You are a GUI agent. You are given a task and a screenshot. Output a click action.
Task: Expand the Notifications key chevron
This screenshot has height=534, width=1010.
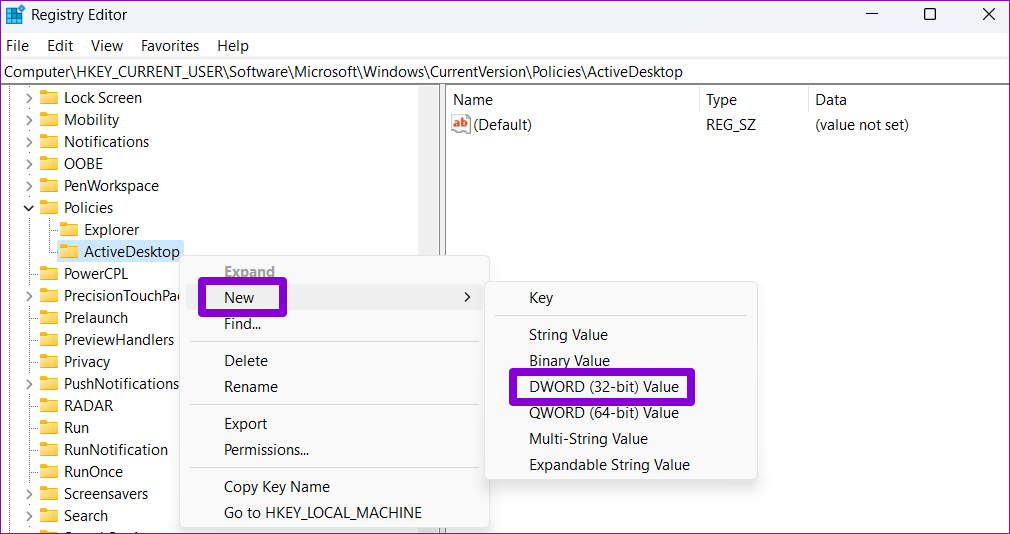(28, 142)
